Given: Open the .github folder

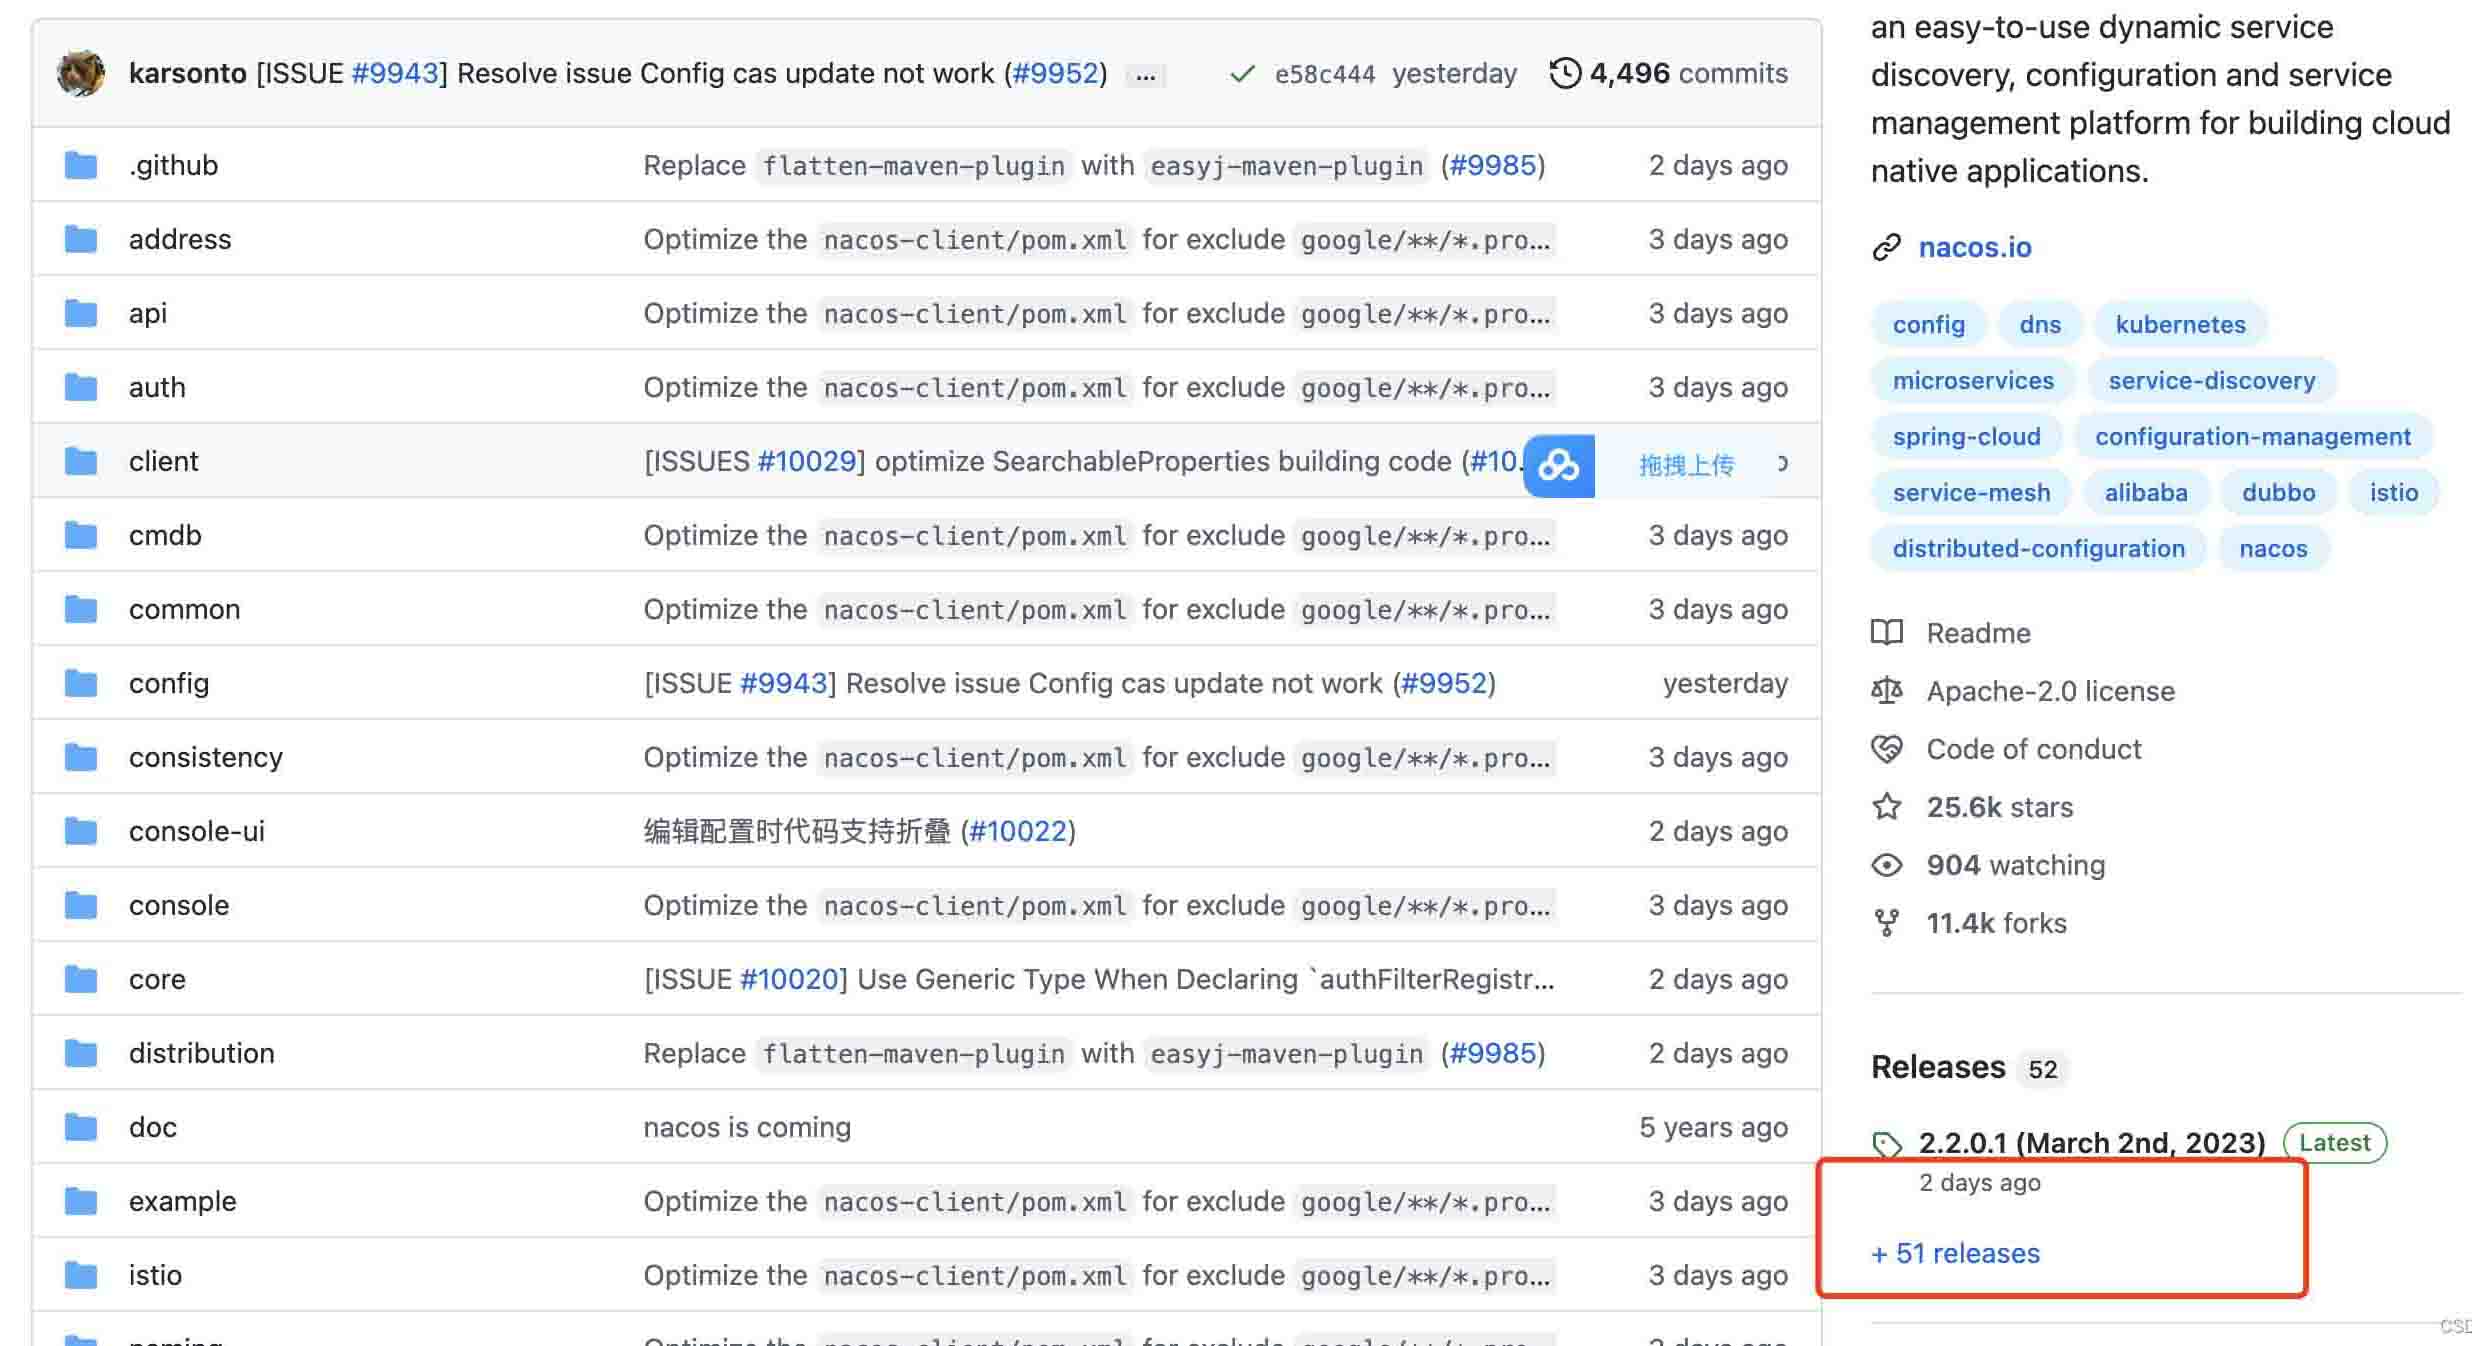Looking at the screenshot, I should 173,165.
